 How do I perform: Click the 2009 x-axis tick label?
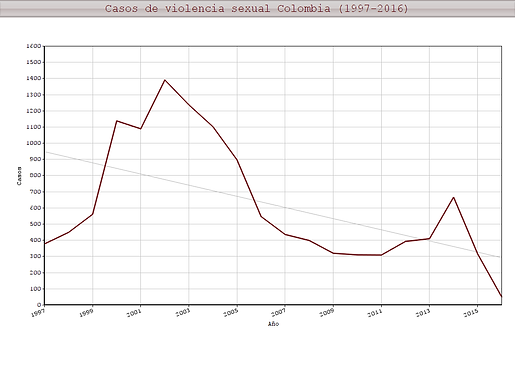point(327,312)
